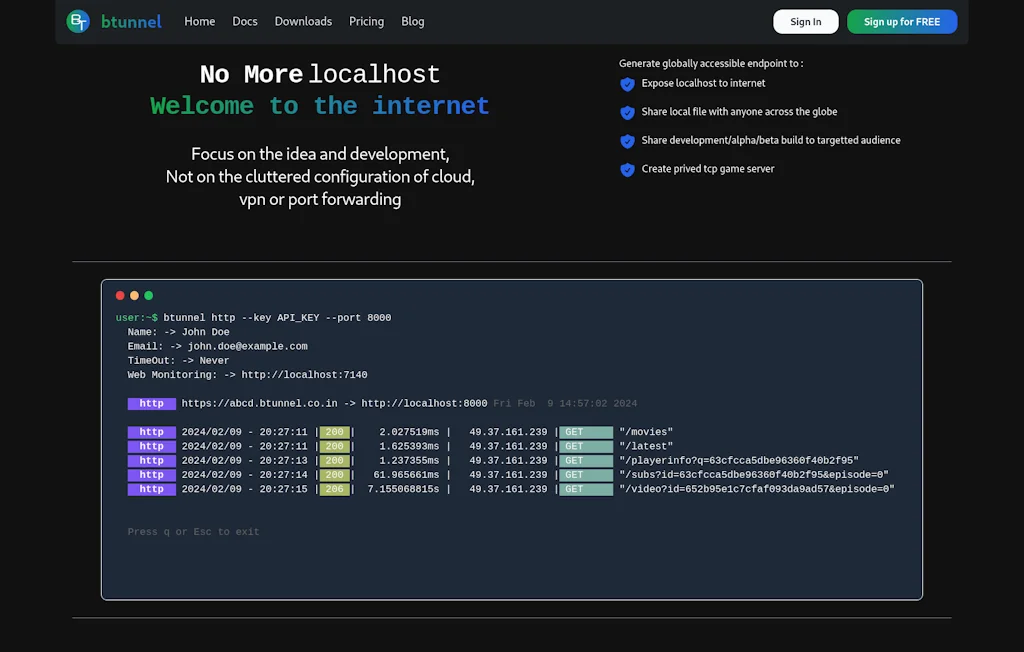Click the btunnel brand name text
1024x652 pixels.
pos(131,21)
